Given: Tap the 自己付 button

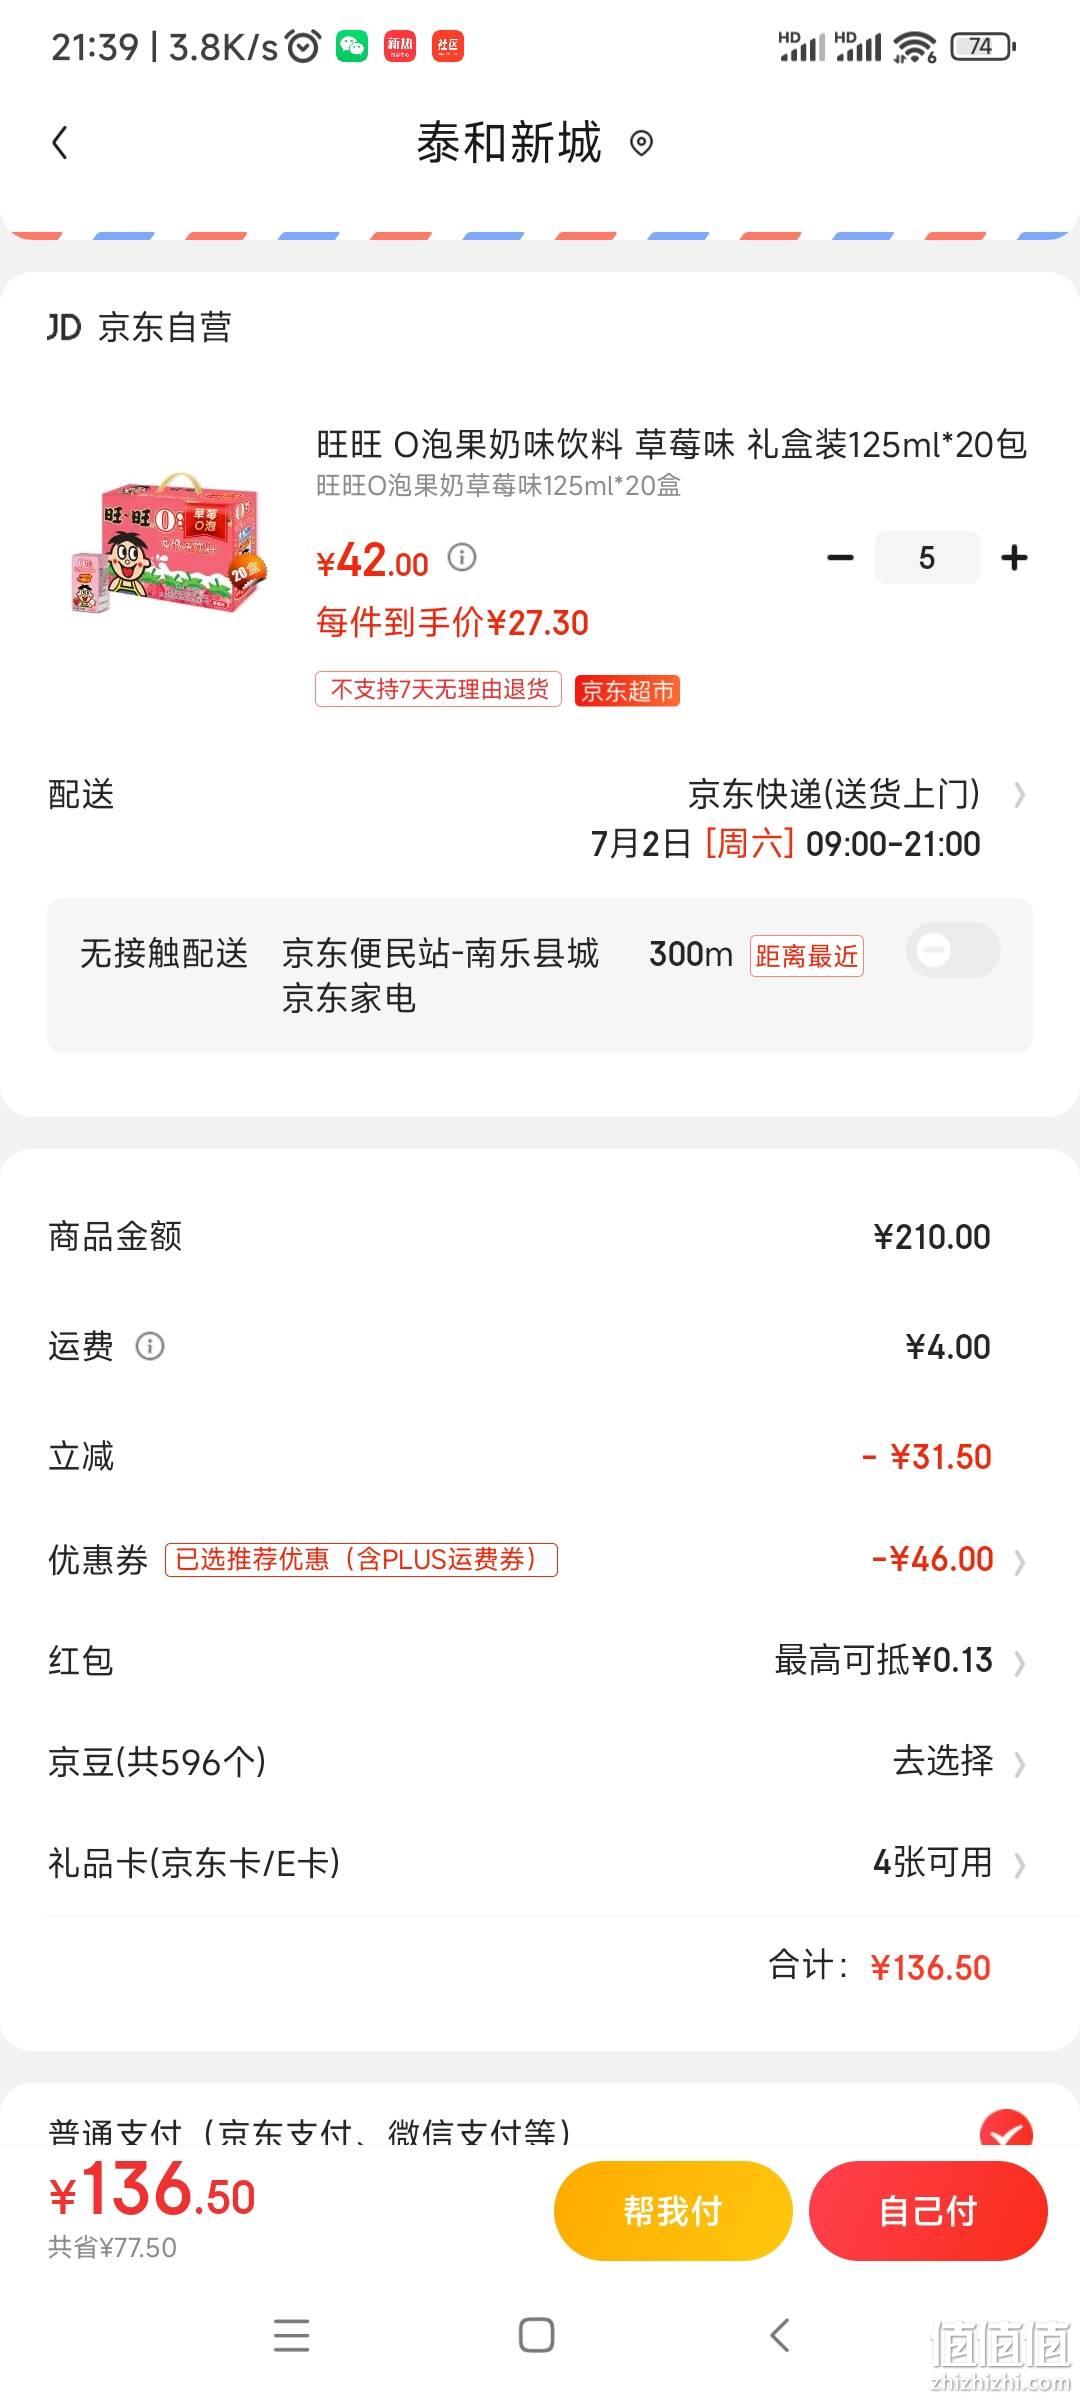Looking at the screenshot, I should [928, 2211].
